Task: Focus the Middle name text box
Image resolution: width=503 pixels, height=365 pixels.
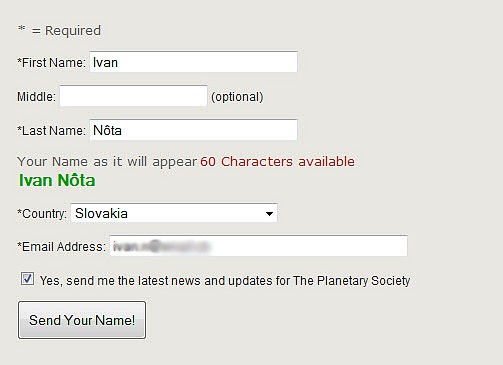Action: (x=133, y=96)
